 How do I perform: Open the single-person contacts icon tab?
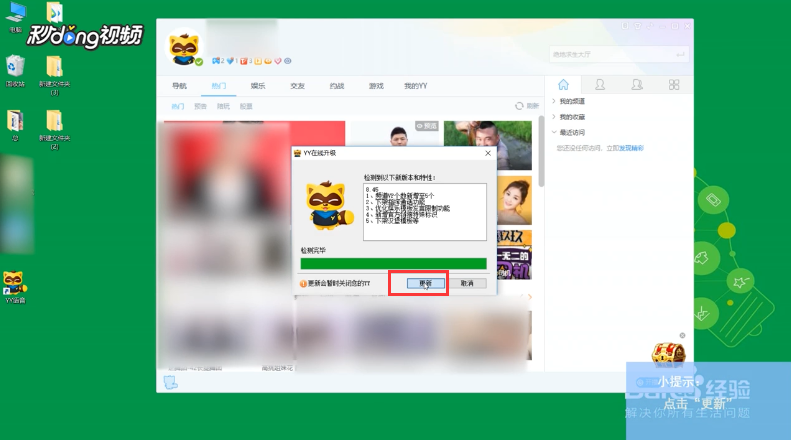pyautogui.click(x=600, y=85)
